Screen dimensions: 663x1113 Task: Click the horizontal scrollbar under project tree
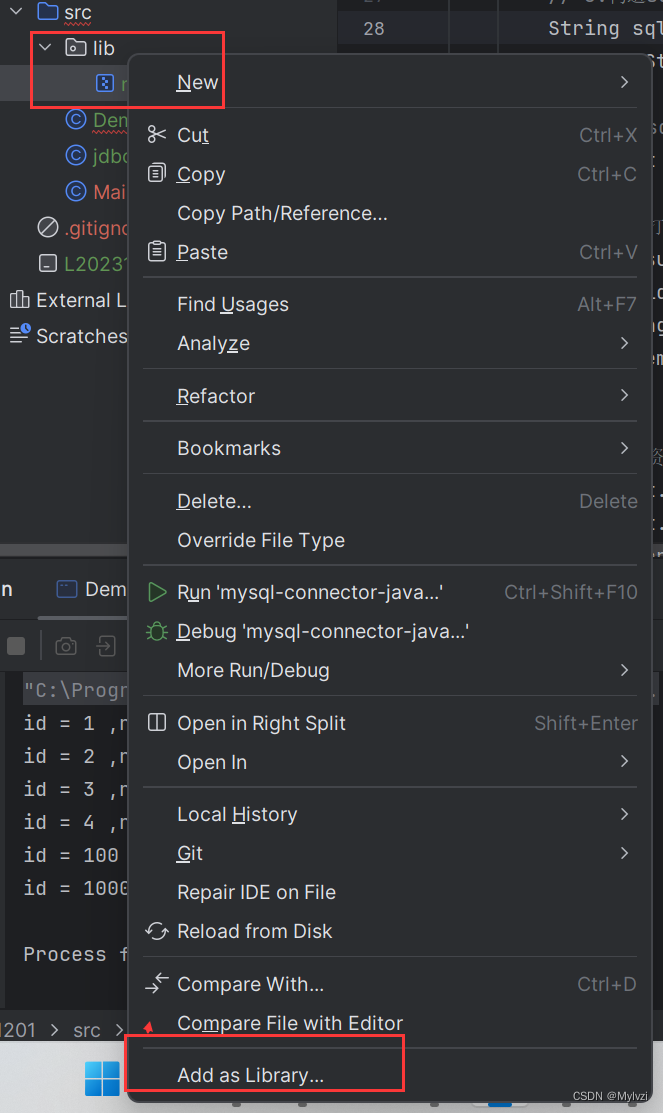[64, 551]
